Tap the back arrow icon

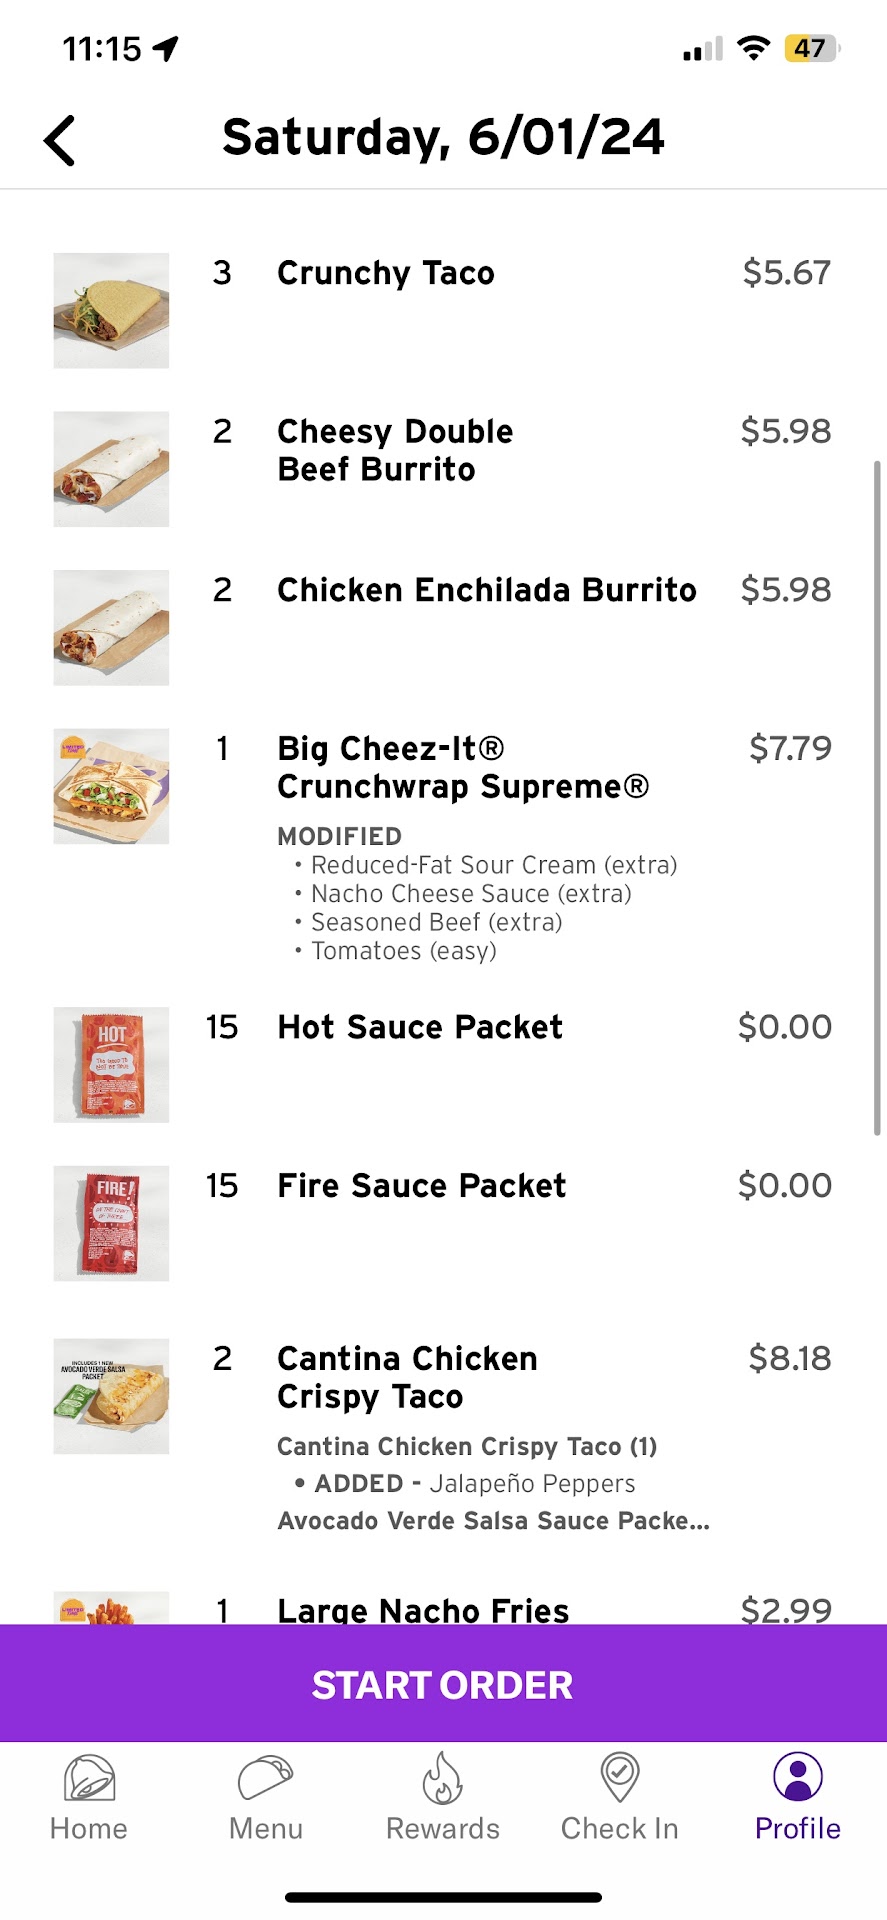60,140
